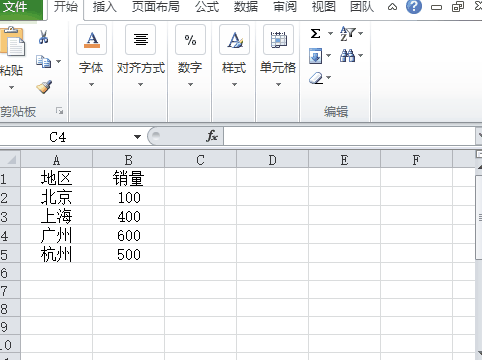Click the Cut scissors icon
482x360 pixels.
coord(44,37)
